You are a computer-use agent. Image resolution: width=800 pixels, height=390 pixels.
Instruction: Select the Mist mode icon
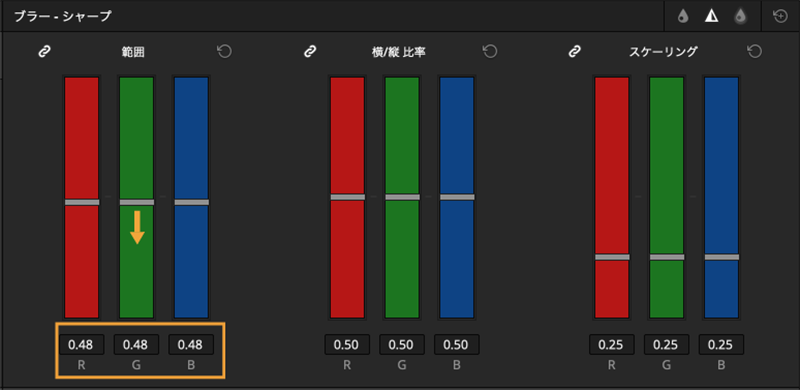pyautogui.click(x=740, y=16)
